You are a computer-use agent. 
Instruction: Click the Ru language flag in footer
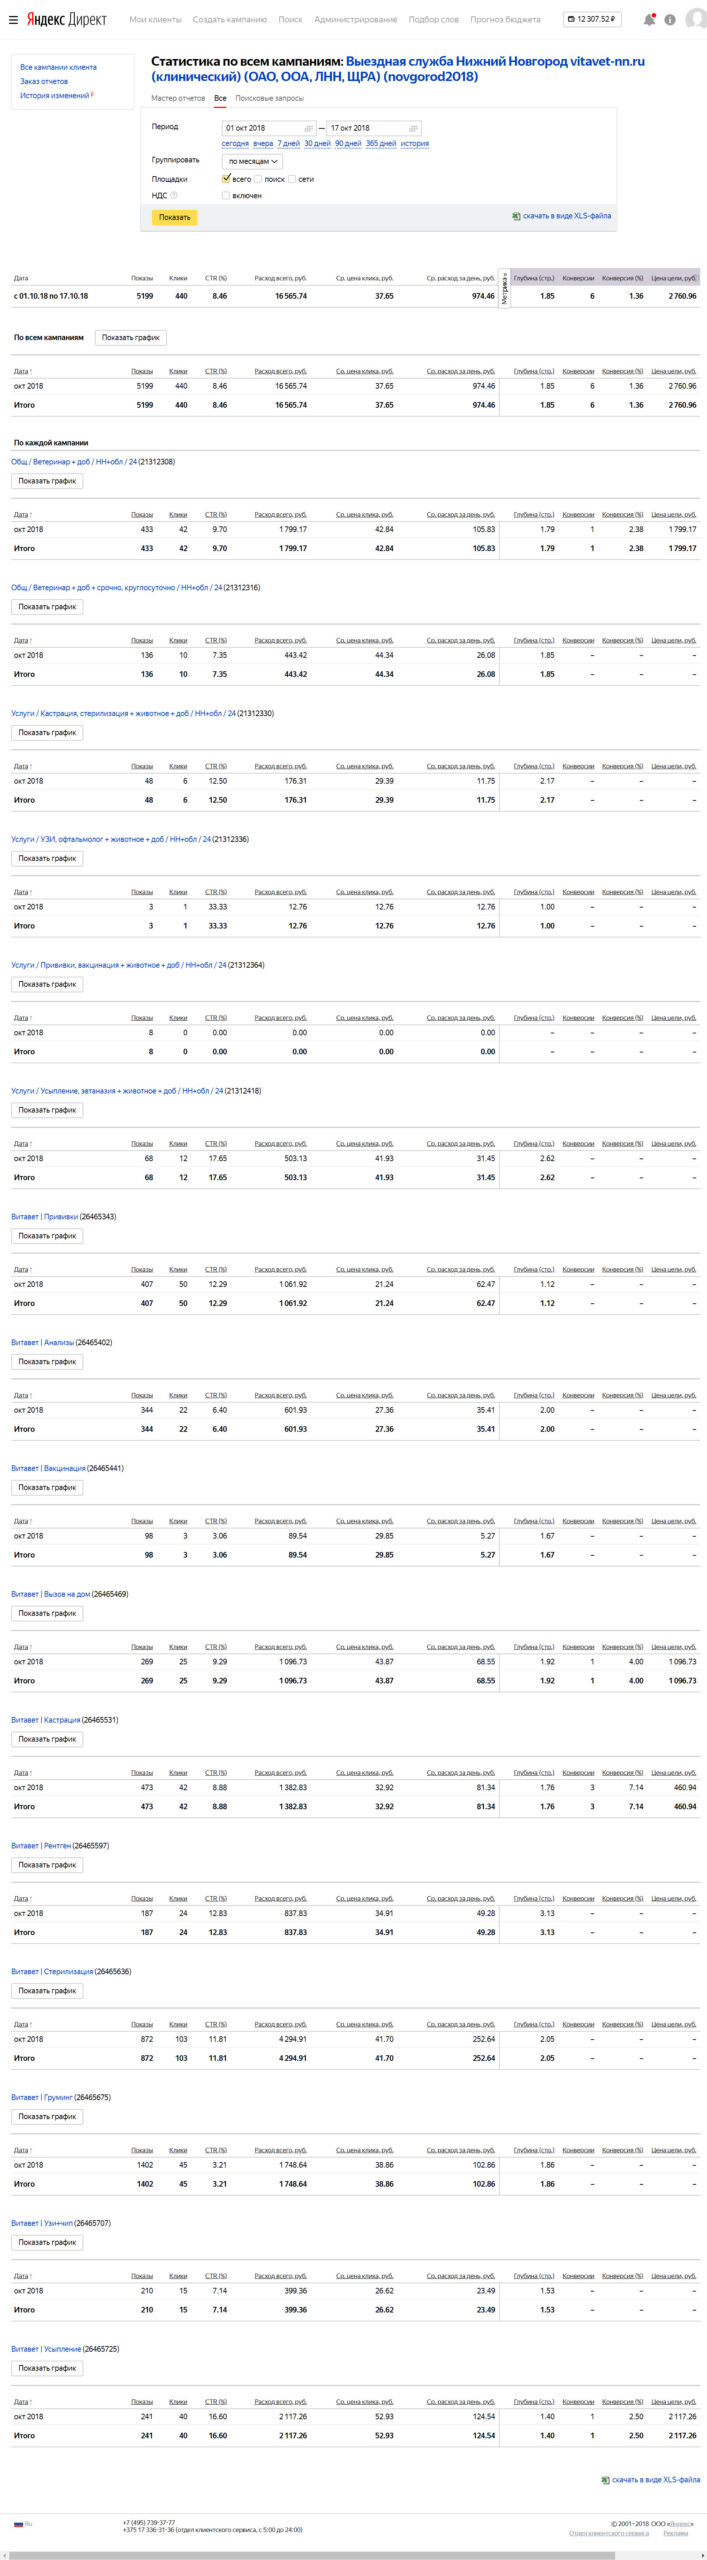tap(18, 2524)
